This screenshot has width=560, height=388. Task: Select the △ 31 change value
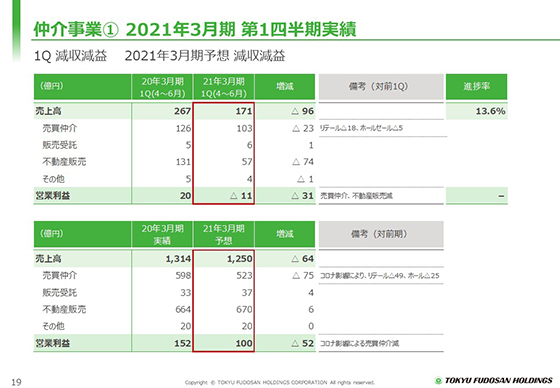click(302, 196)
